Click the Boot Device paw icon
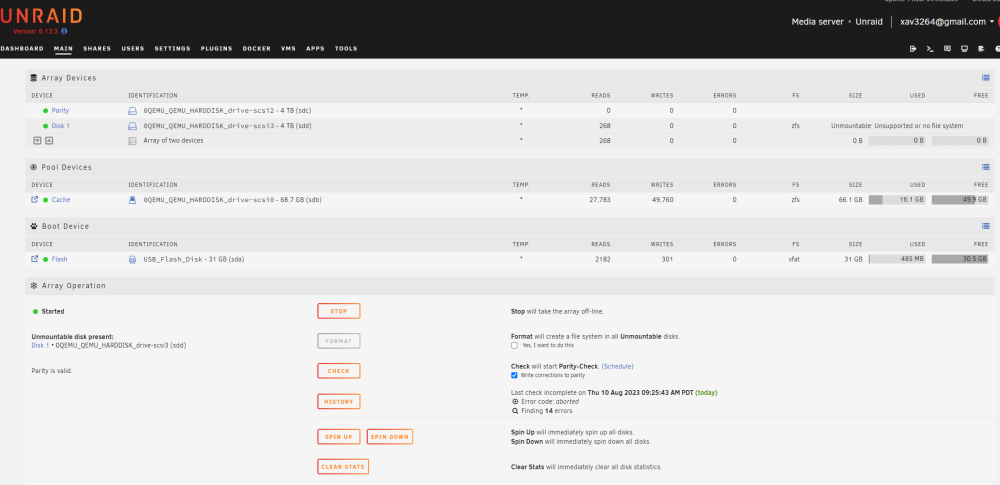Viewport: 1000px width, 485px height. coord(34,226)
